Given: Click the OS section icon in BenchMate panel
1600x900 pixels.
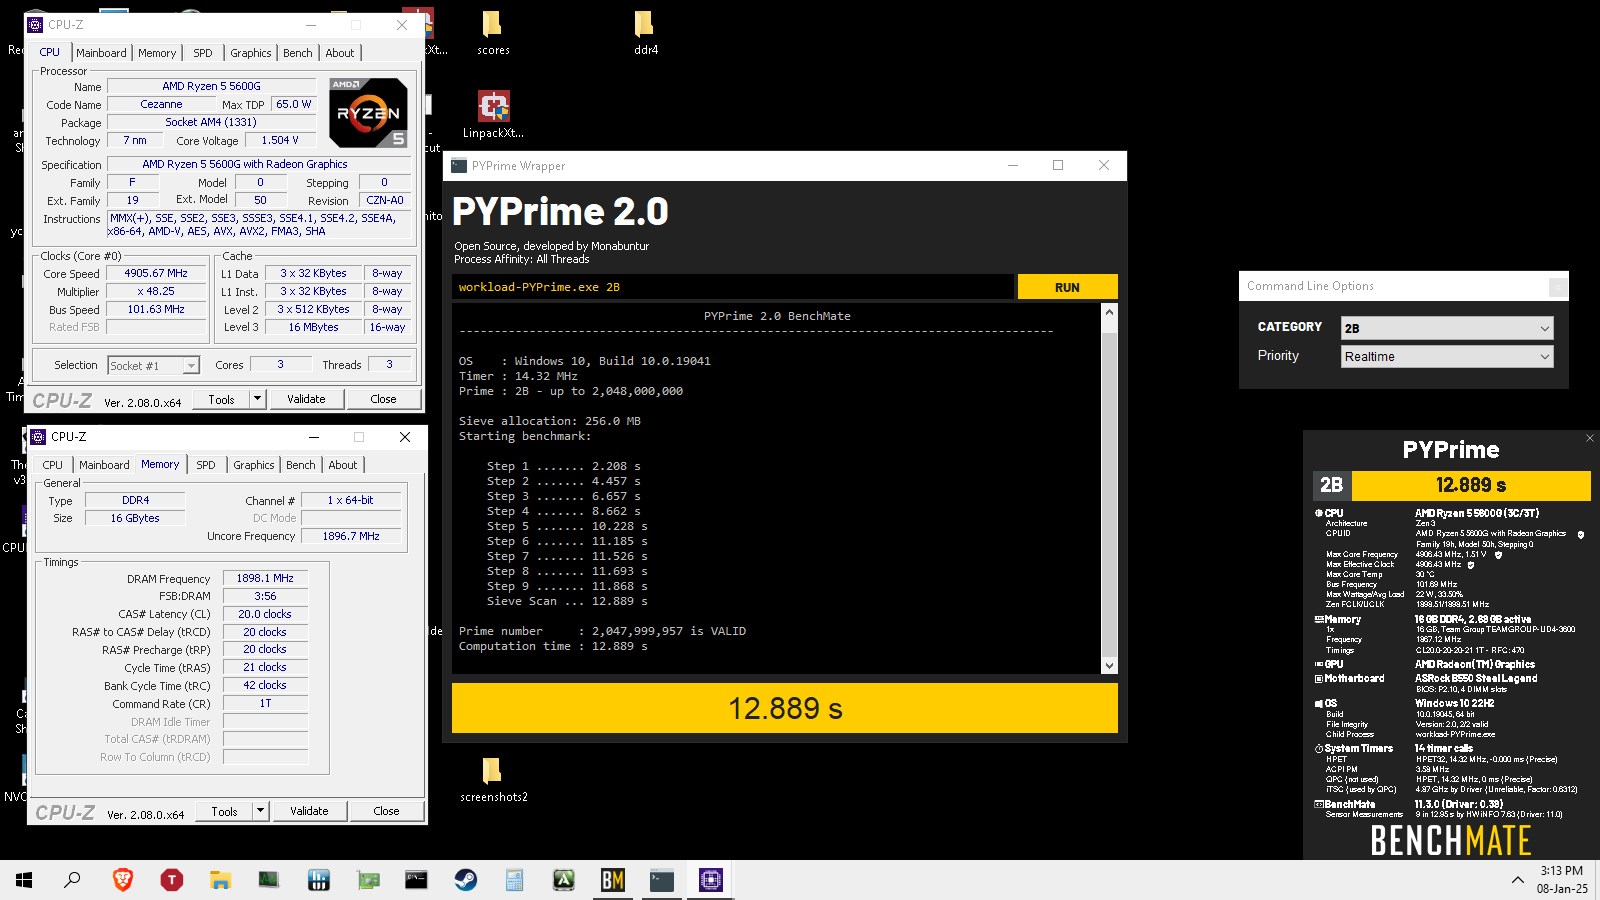Looking at the screenshot, I should click(1319, 703).
